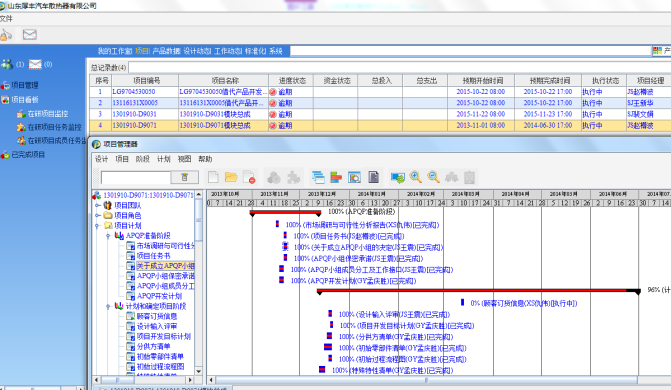Select the 顾客订货信息 tree item
671x390 pixels.
157,316
